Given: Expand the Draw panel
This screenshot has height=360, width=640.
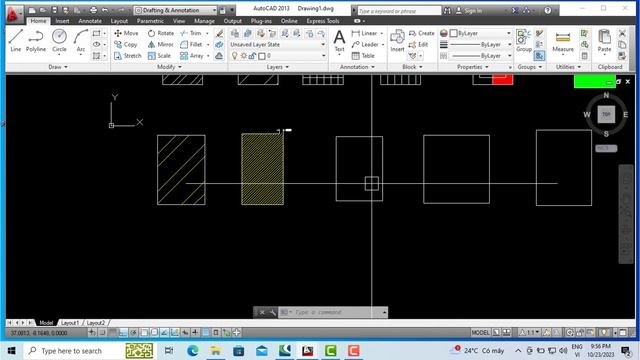Looking at the screenshot, I should pos(58,67).
